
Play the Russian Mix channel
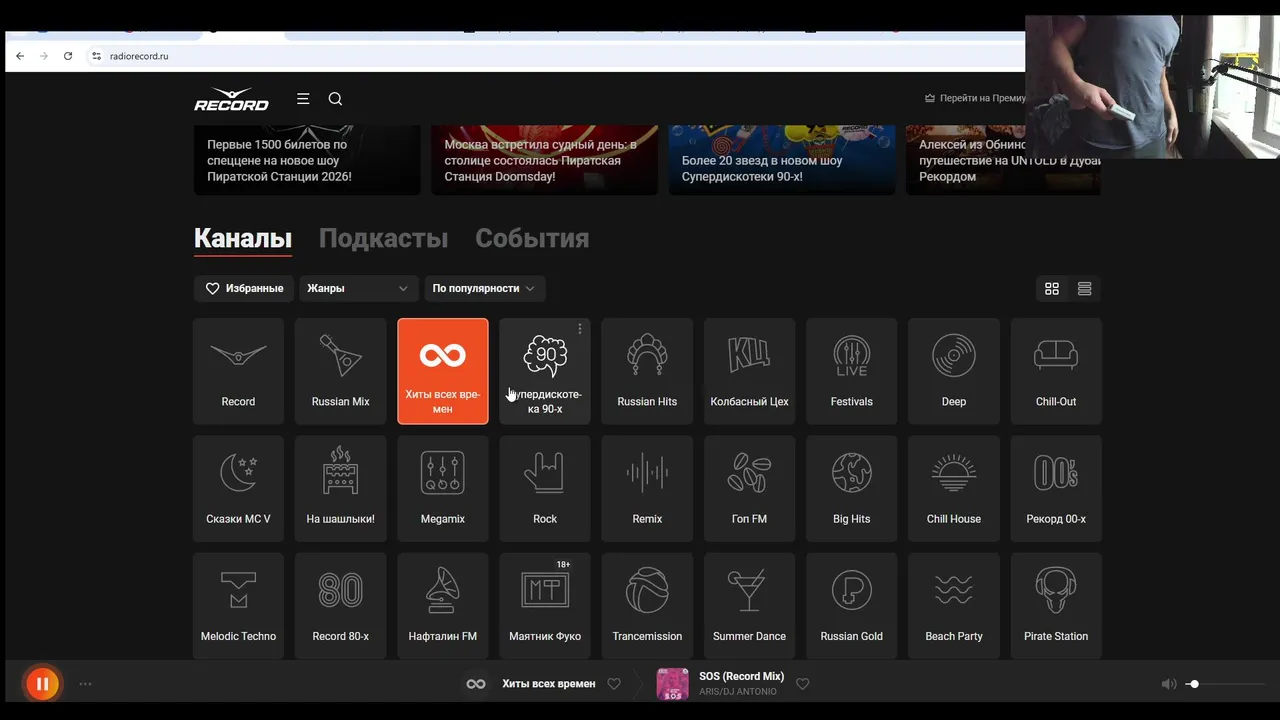[x=340, y=371]
